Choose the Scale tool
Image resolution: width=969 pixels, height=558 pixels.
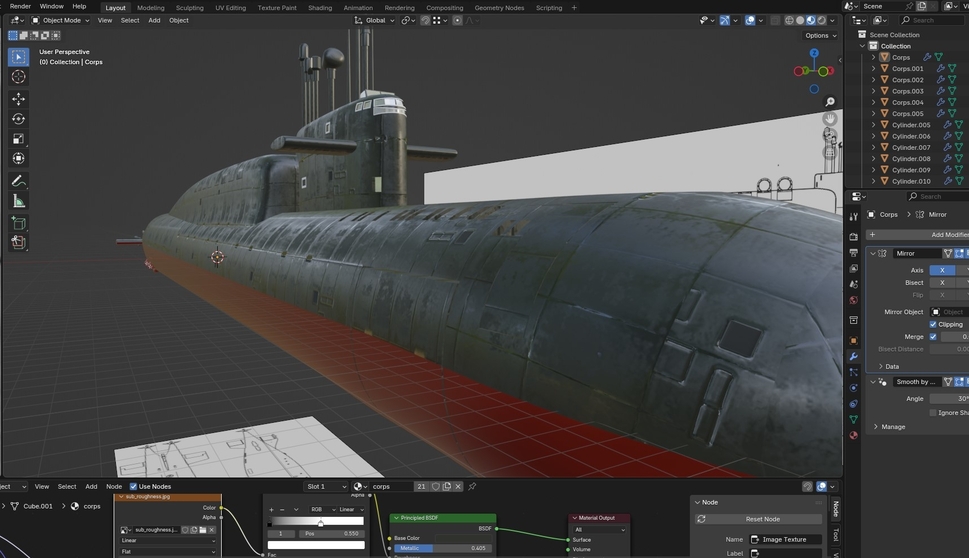18,139
